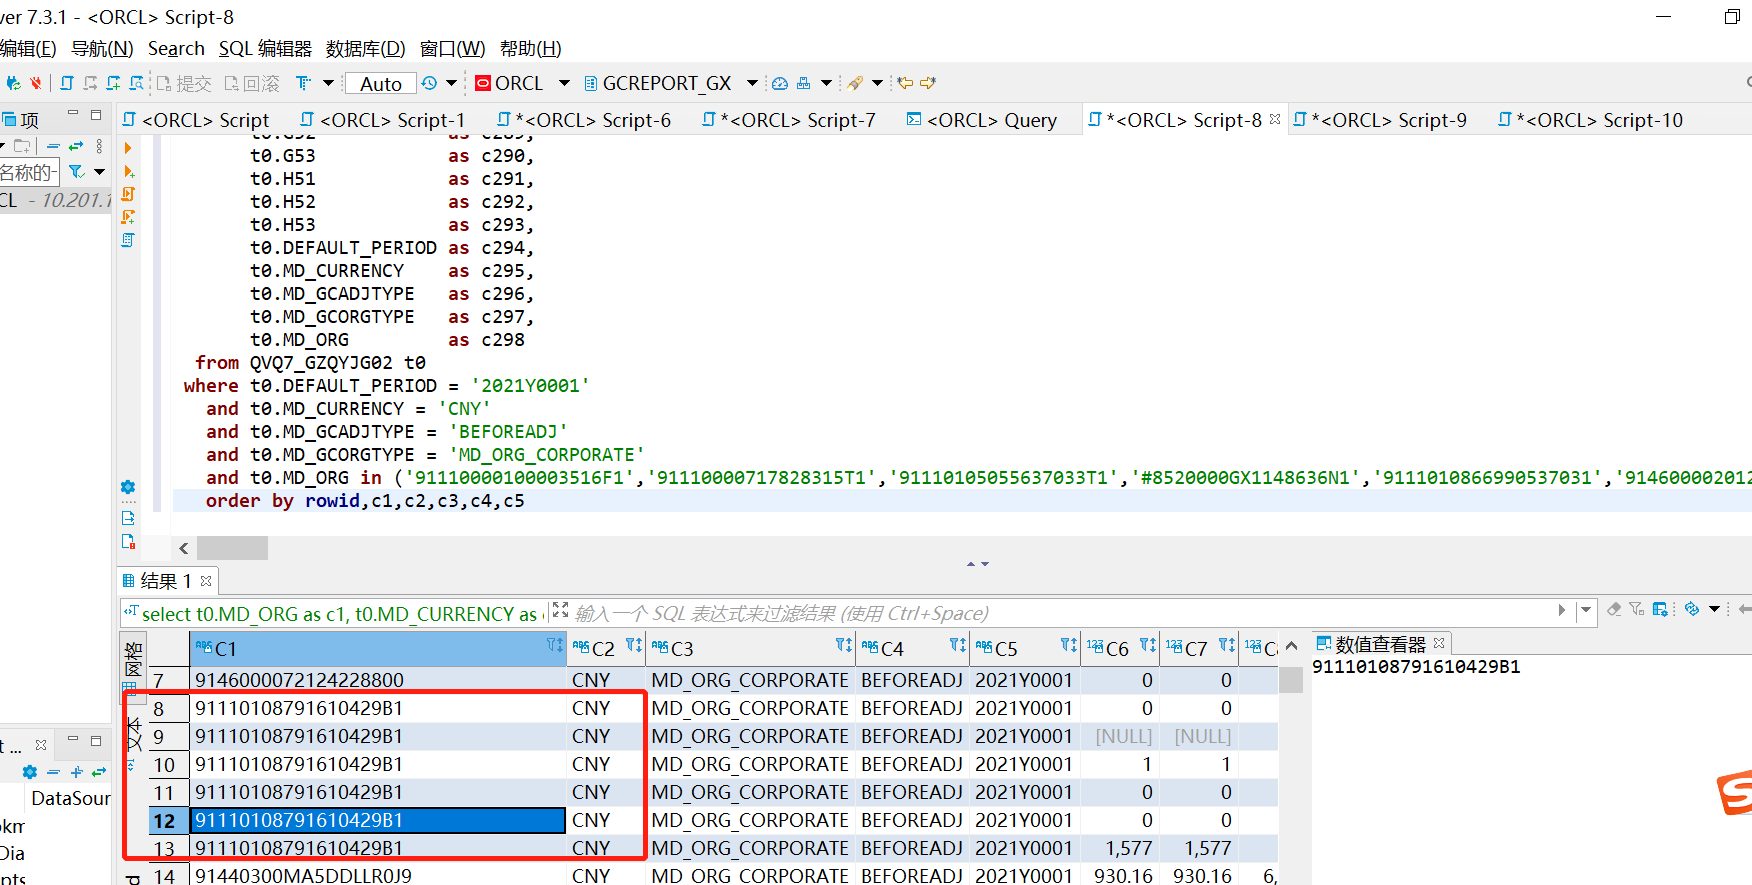Click the export script icon below the gear

[x=128, y=518]
